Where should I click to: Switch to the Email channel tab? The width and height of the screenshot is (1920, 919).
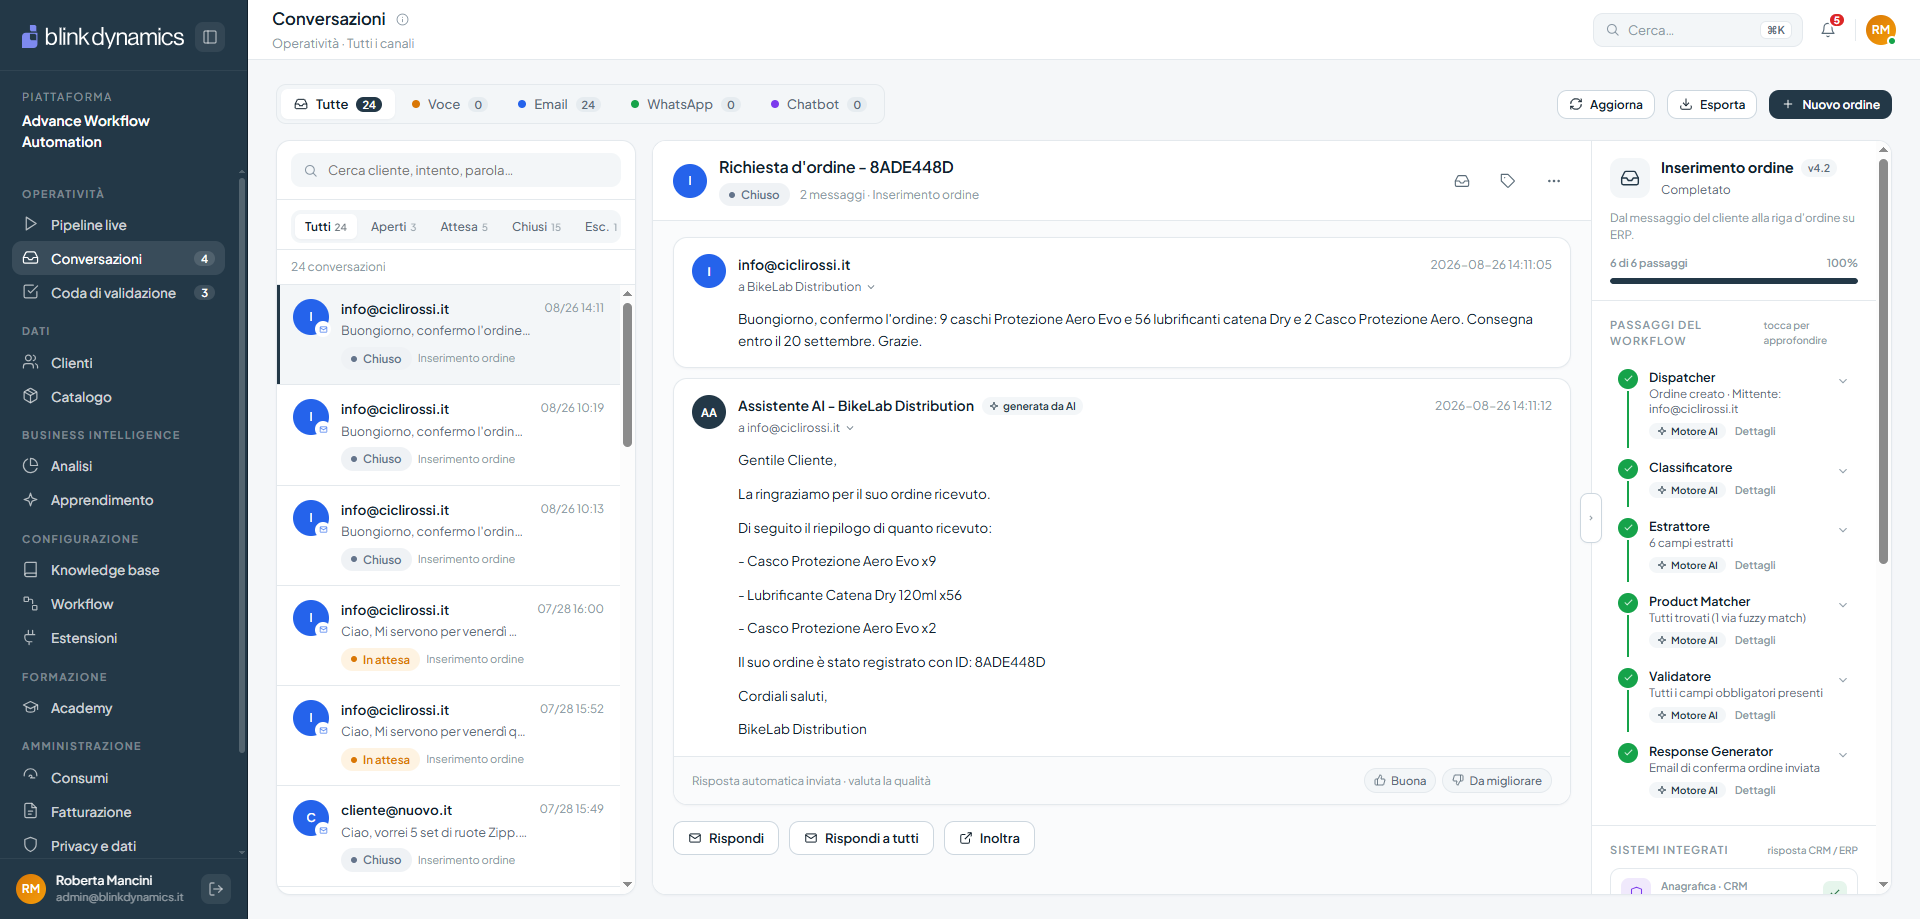click(557, 104)
